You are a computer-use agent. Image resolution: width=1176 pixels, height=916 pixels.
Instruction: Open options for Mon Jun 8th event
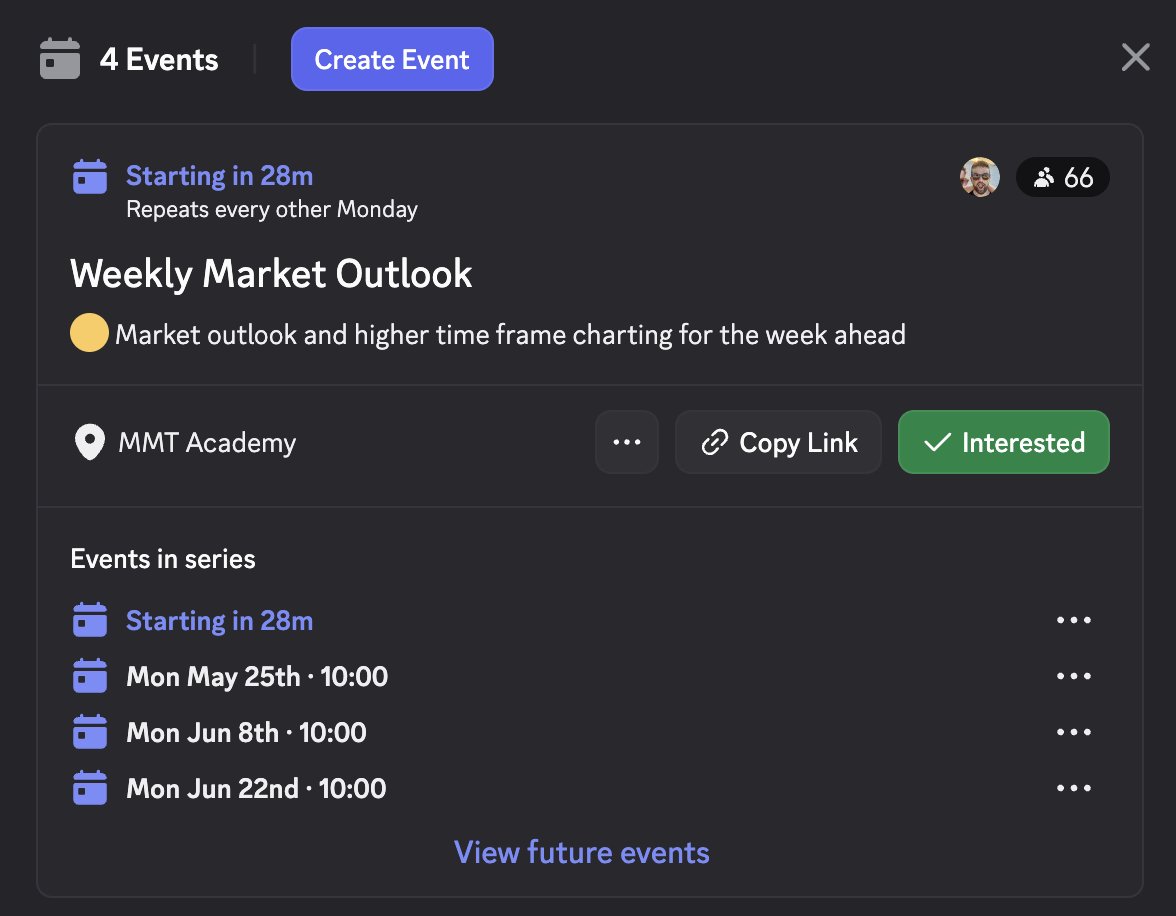click(1073, 732)
